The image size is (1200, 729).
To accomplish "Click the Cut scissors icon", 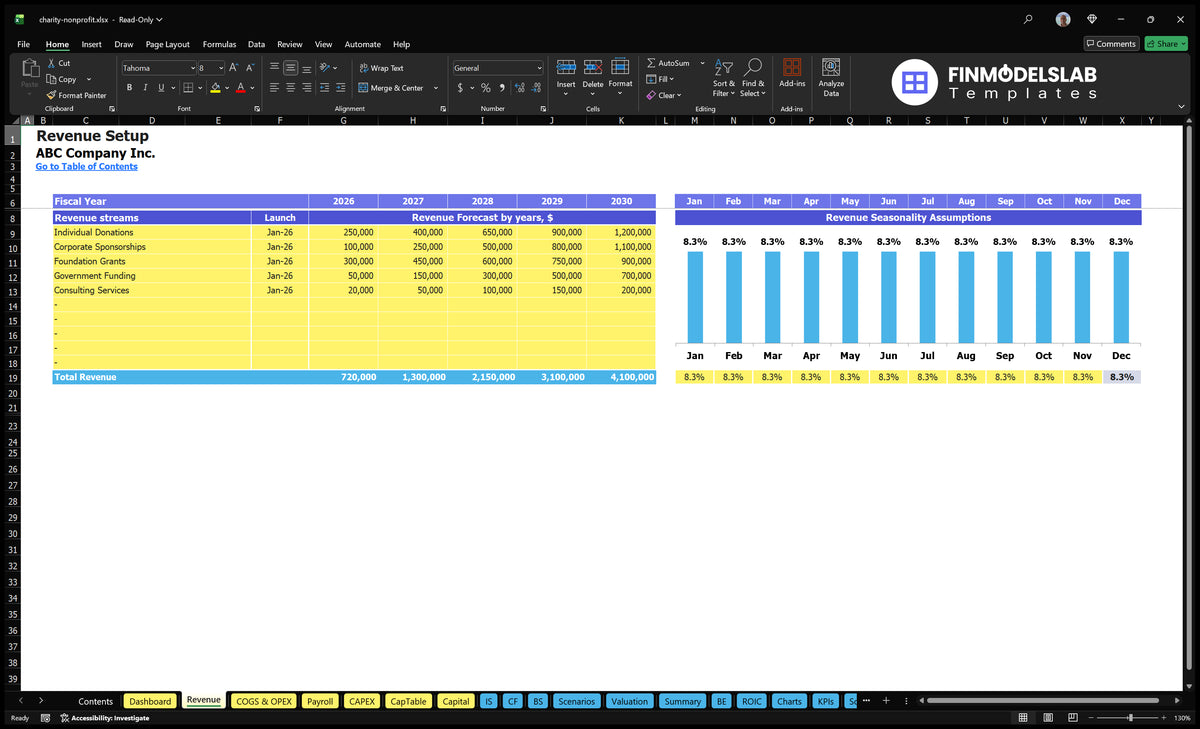I will [51, 63].
